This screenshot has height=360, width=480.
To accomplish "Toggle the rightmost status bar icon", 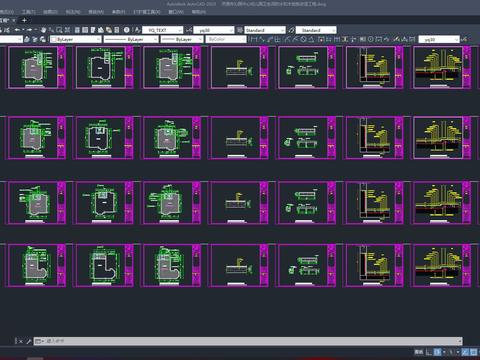I will tap(473, 352).
